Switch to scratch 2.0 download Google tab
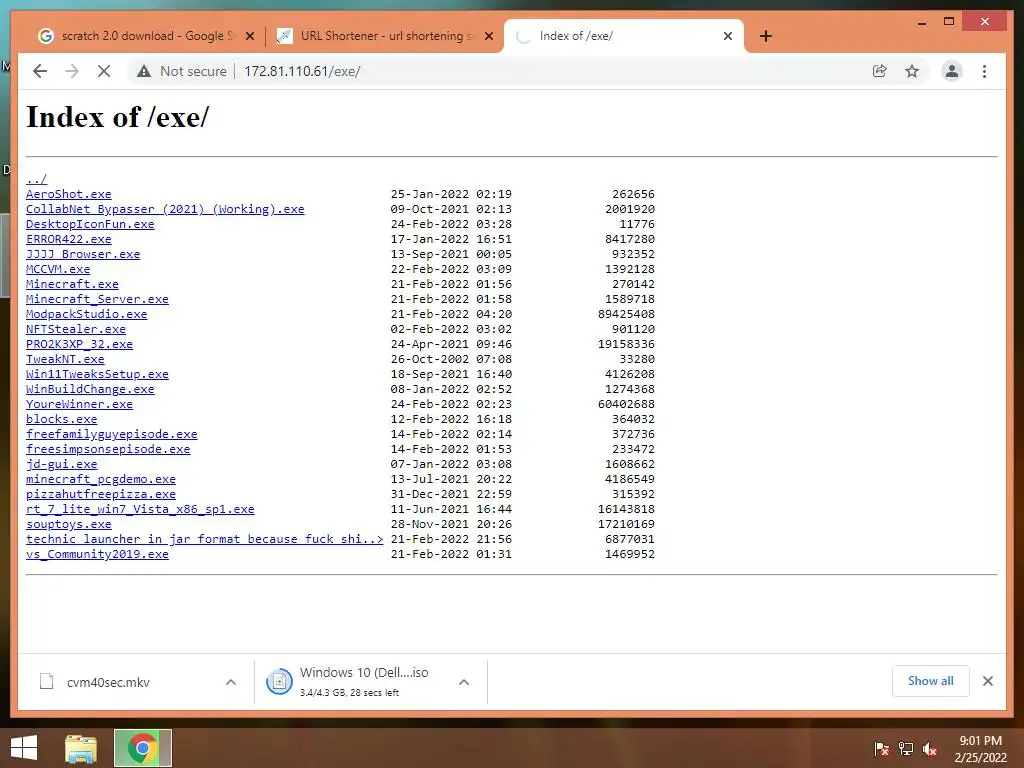The image size is (1024, 768). point(145,36)
